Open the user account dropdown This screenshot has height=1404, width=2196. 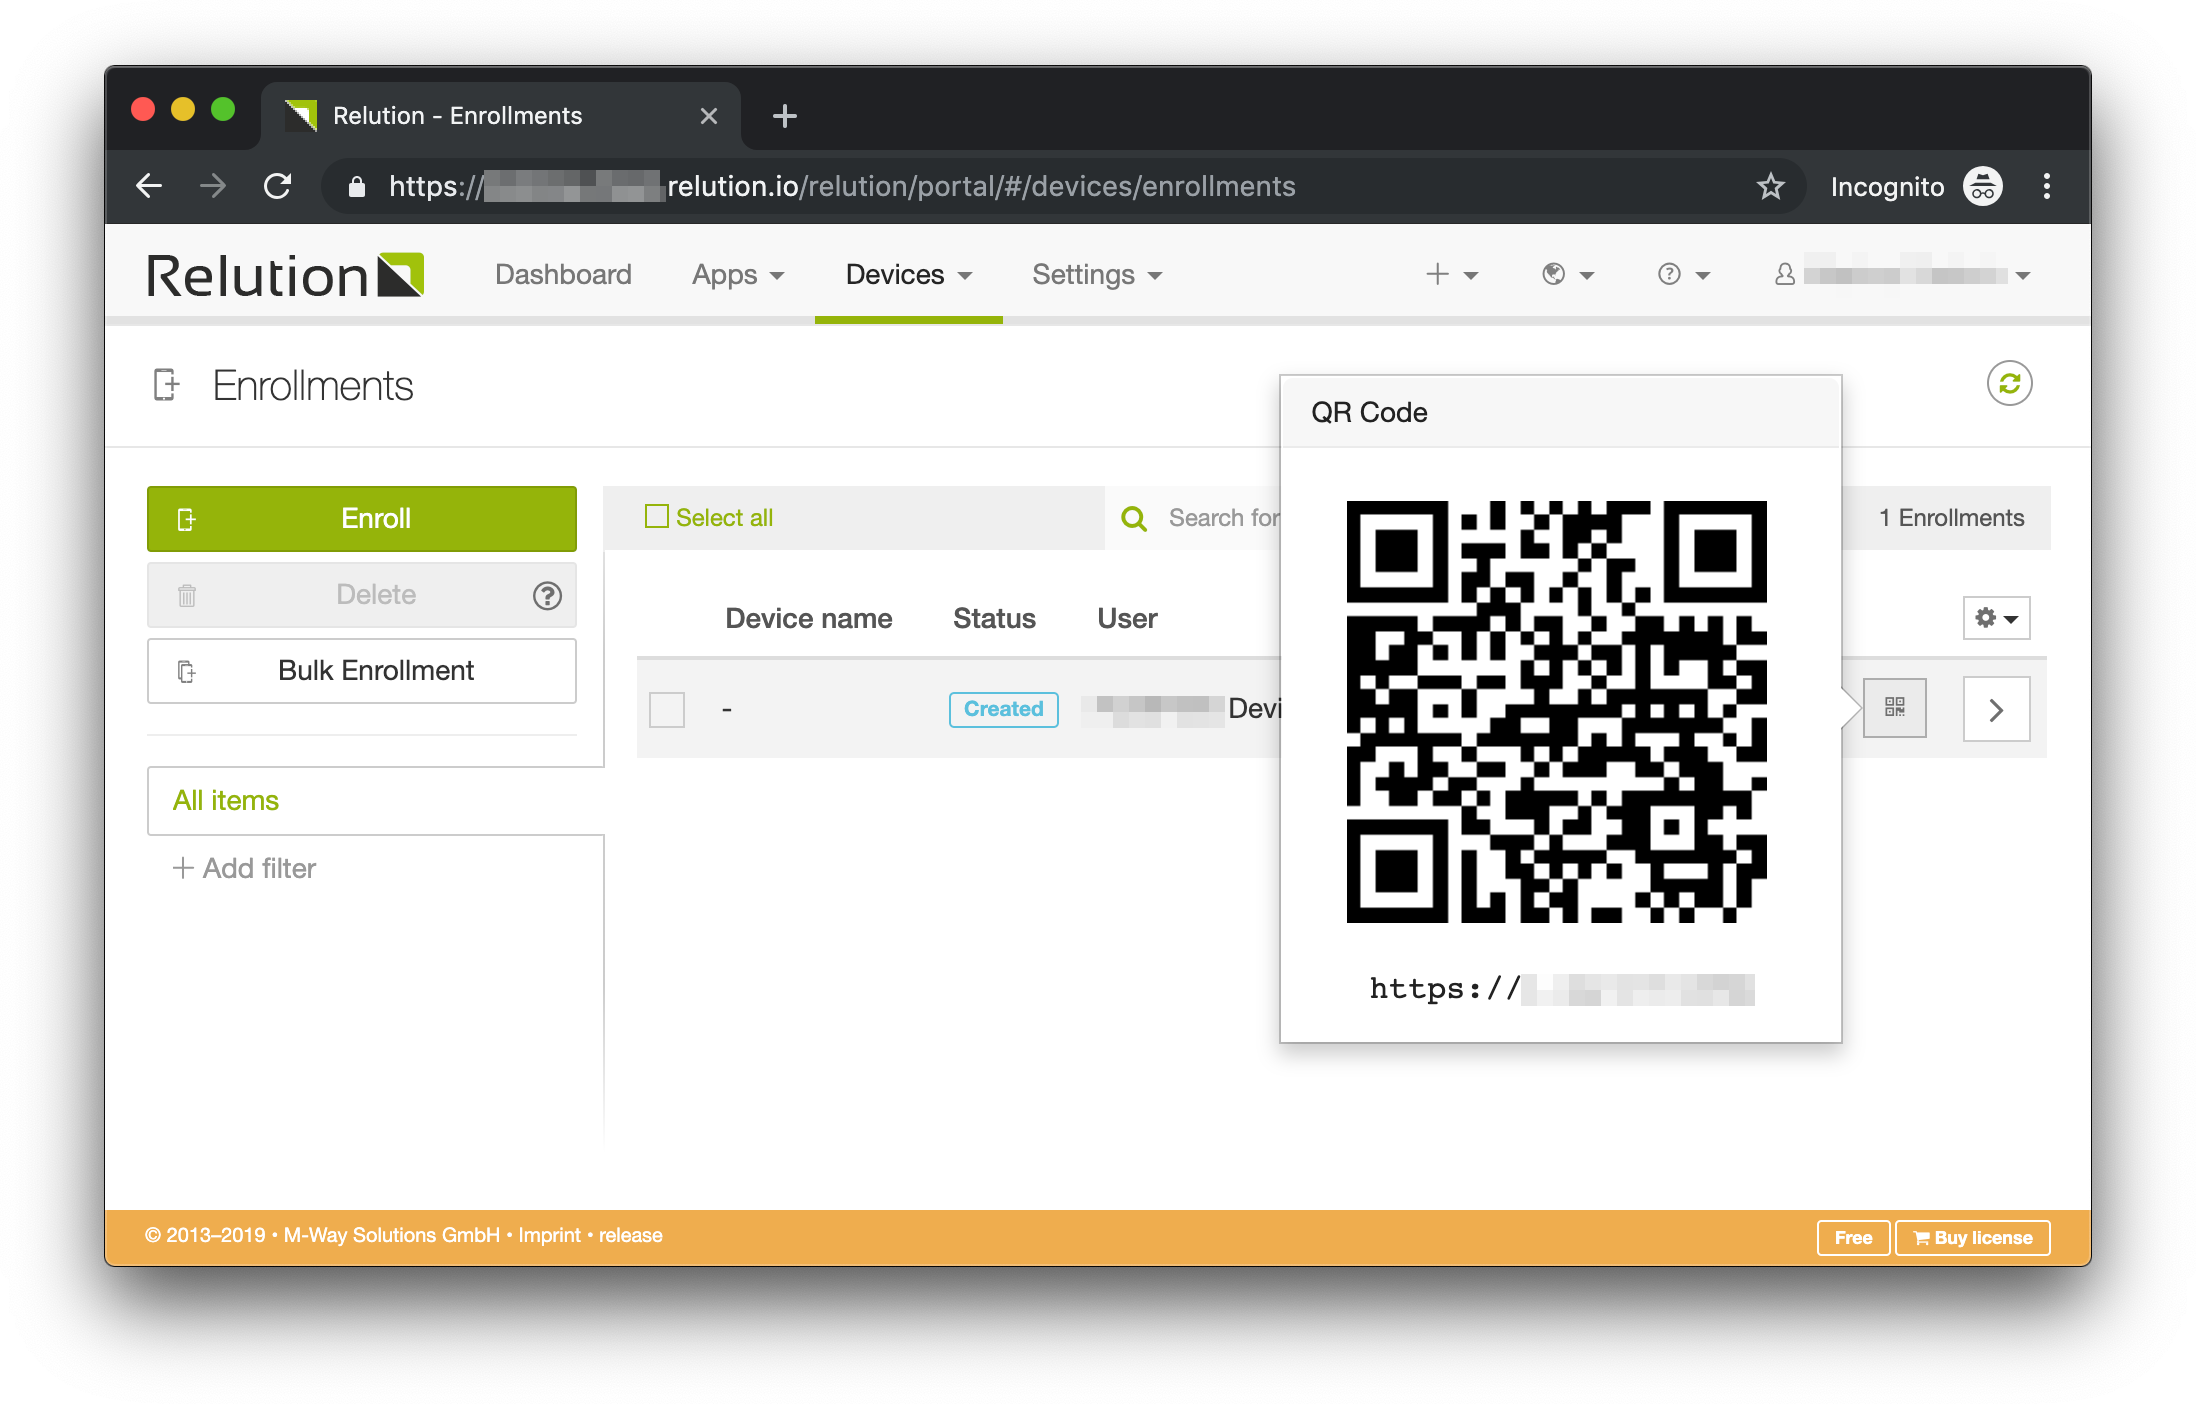(x=1902, y=274)
